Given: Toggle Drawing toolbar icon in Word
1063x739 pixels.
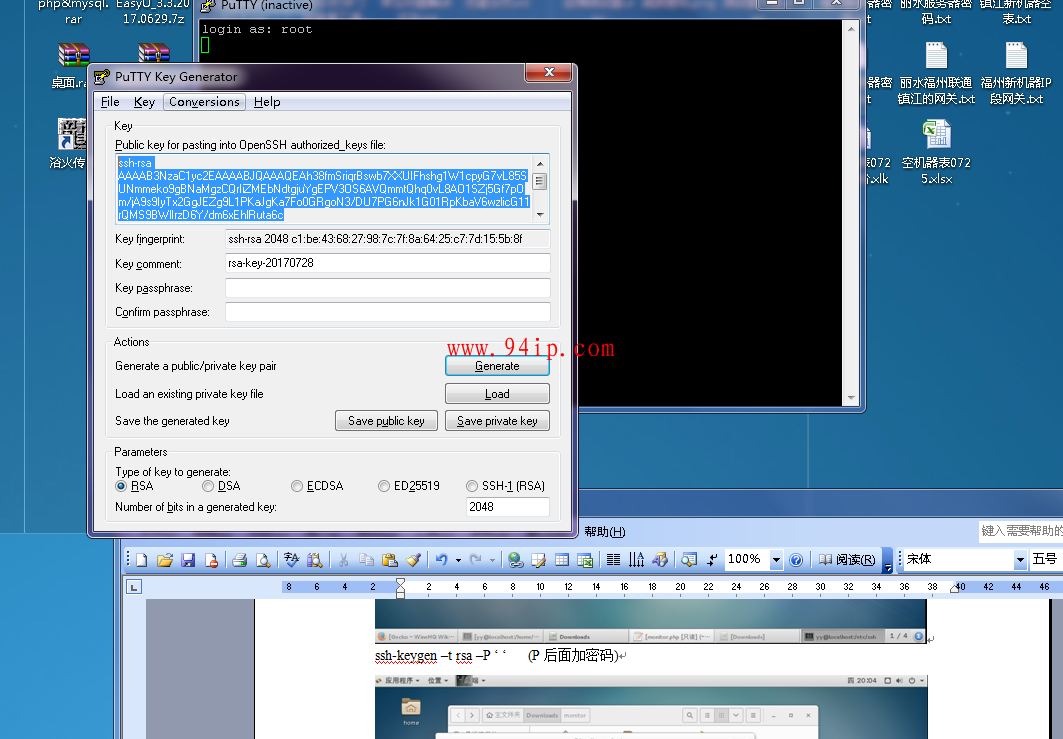Looking at the screenshot, I should point(660,560).
